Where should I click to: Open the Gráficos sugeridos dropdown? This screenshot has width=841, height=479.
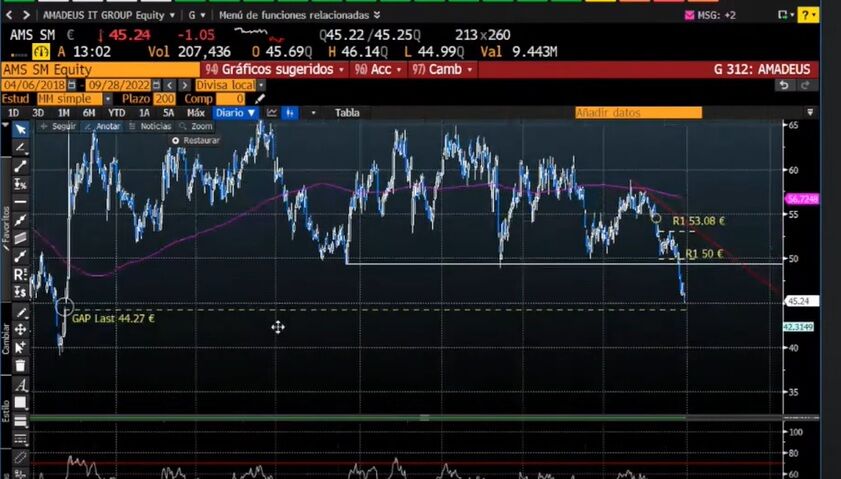click(x=275, y=70)
